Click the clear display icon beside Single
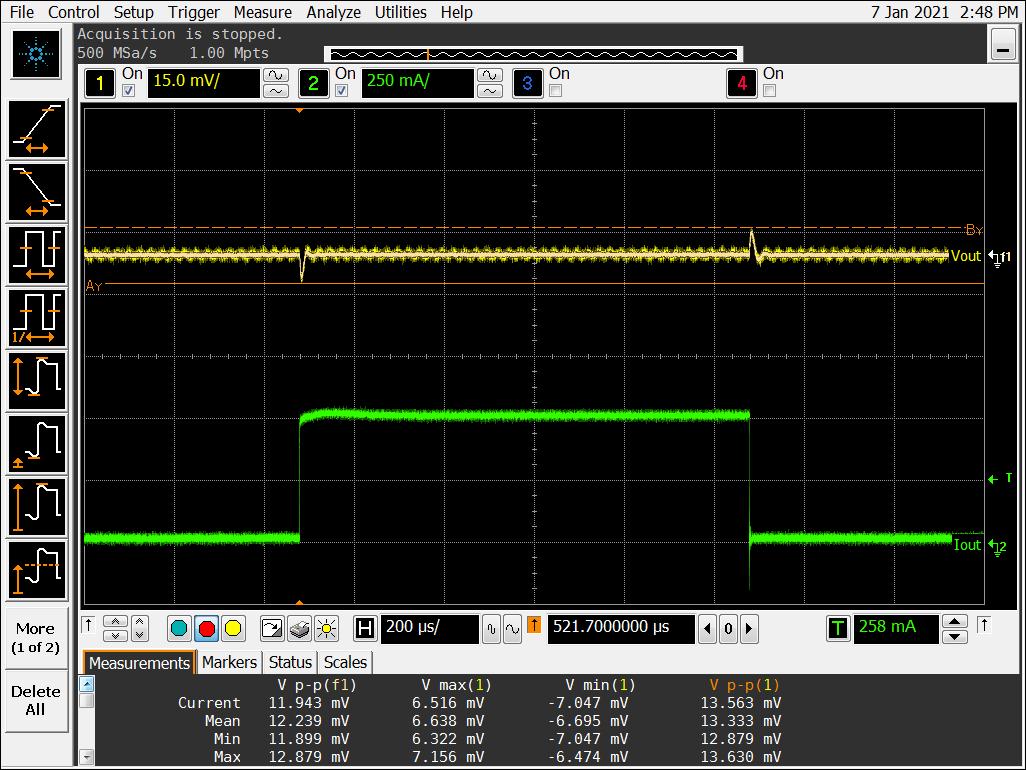Viewport: 1026px width, 770px height. pyautogui.click(x=272, y=629)
